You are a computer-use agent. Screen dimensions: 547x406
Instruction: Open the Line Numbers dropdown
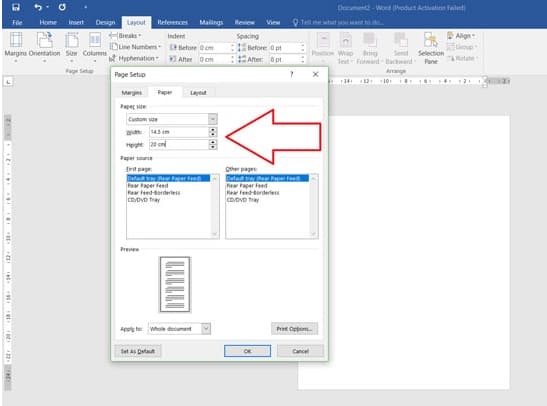[x=135, y=47]
